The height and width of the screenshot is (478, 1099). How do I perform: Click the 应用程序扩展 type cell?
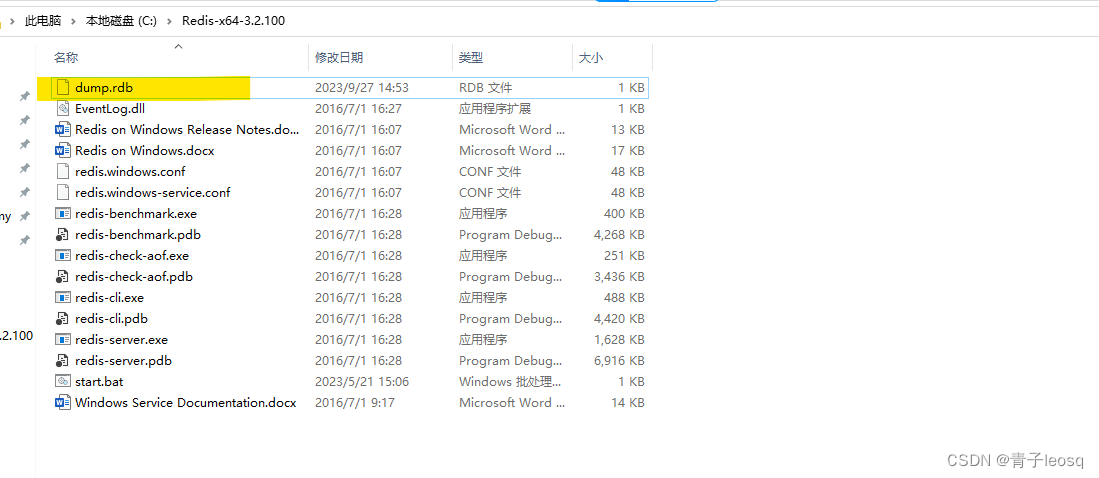click(495, 109)
